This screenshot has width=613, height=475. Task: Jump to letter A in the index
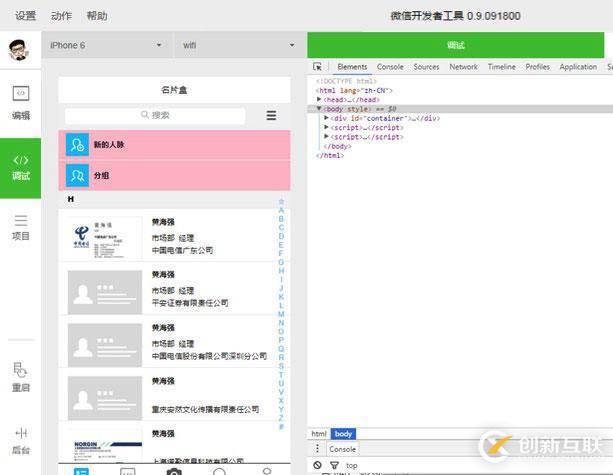pyautogui.click(x=281, y=210)
